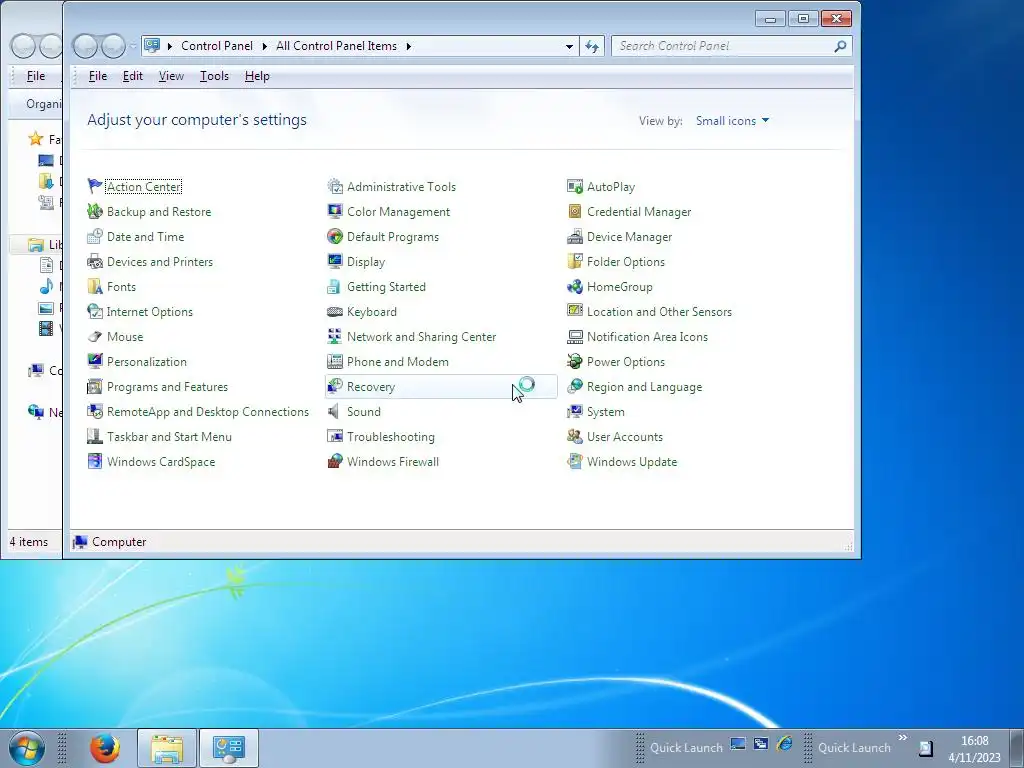
Task: Open the HomeGroup icon
Action: tap(575, 287)
